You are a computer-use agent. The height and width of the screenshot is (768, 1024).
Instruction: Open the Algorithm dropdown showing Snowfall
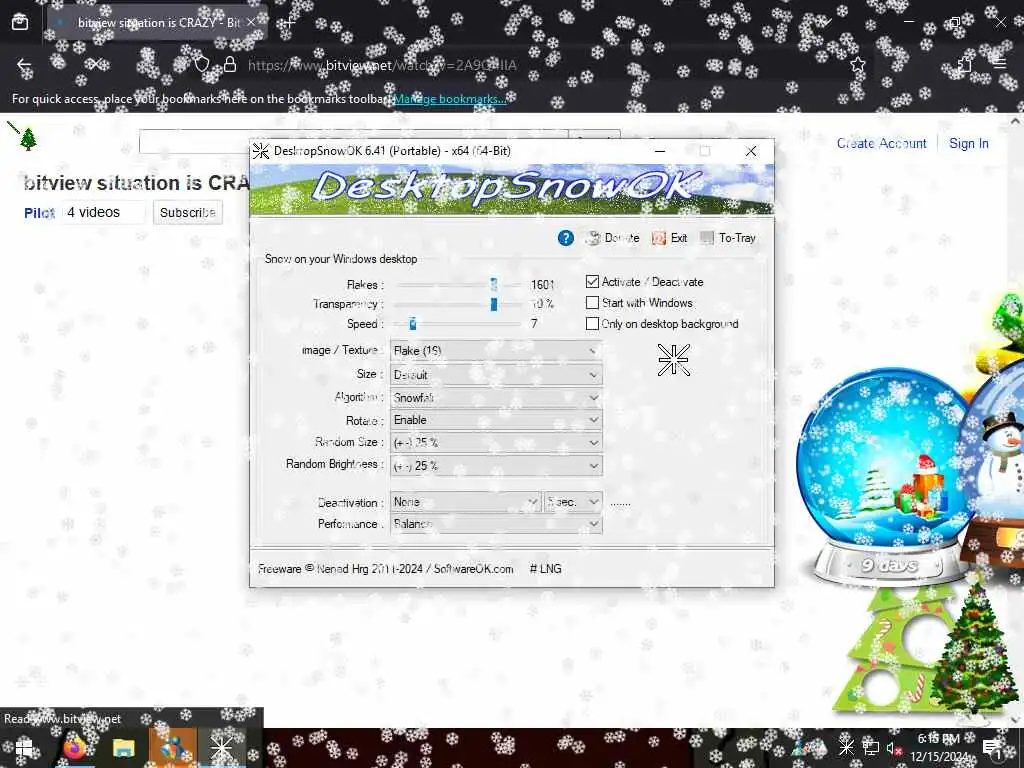[x=496, y=397]
